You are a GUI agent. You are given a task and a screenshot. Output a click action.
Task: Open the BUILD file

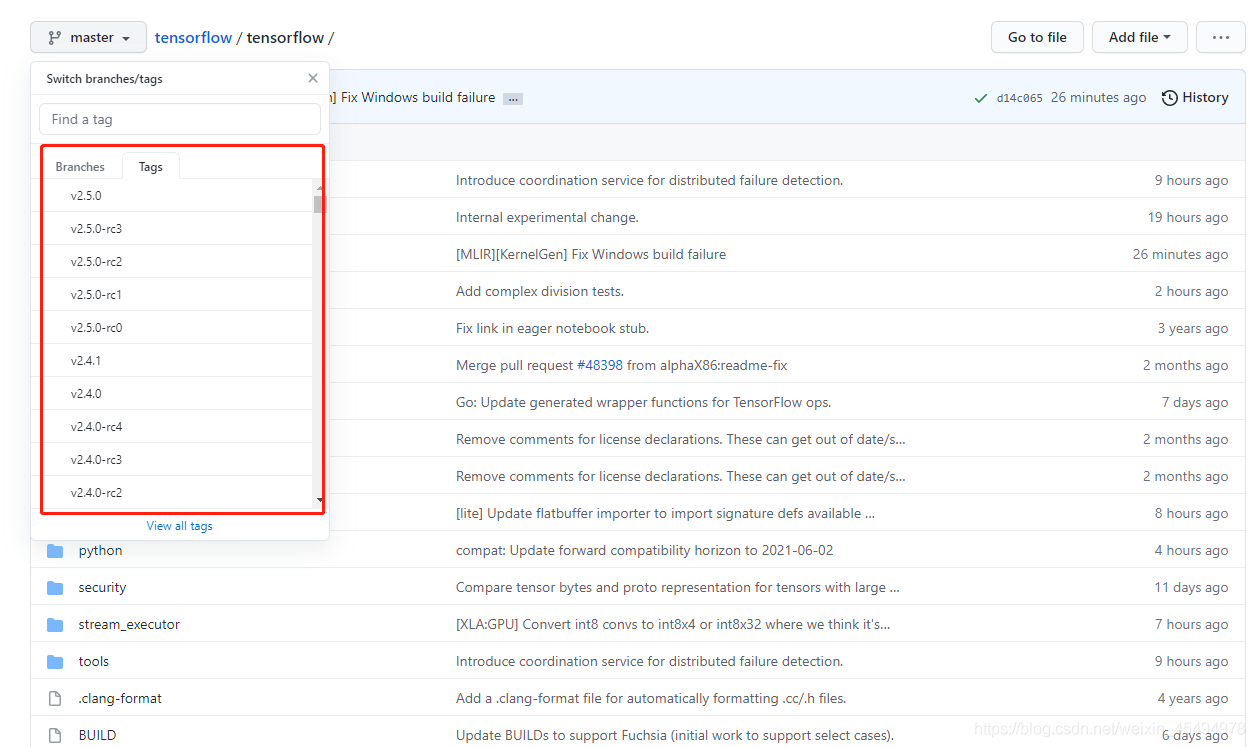[98, 735]
